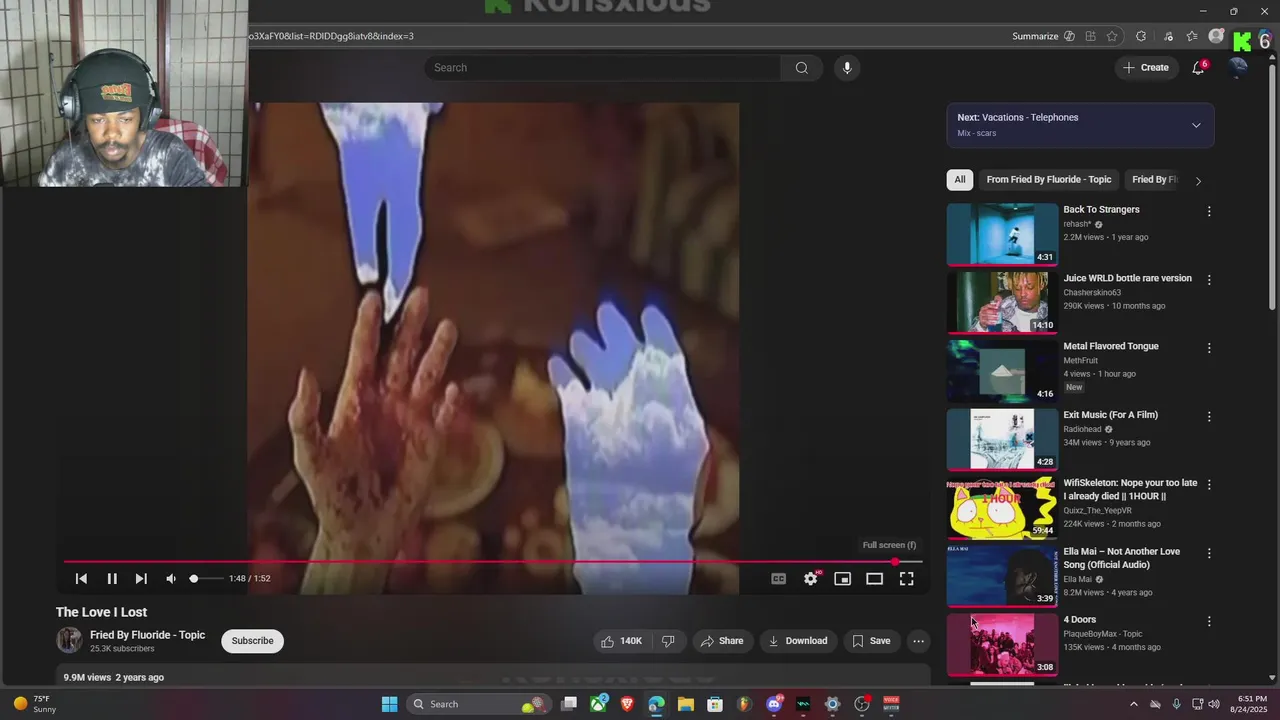Image resolution: width=1280 pixels, height=720 pixels.
Task: Like the video with 140K likes
Action: click(620, 641)
